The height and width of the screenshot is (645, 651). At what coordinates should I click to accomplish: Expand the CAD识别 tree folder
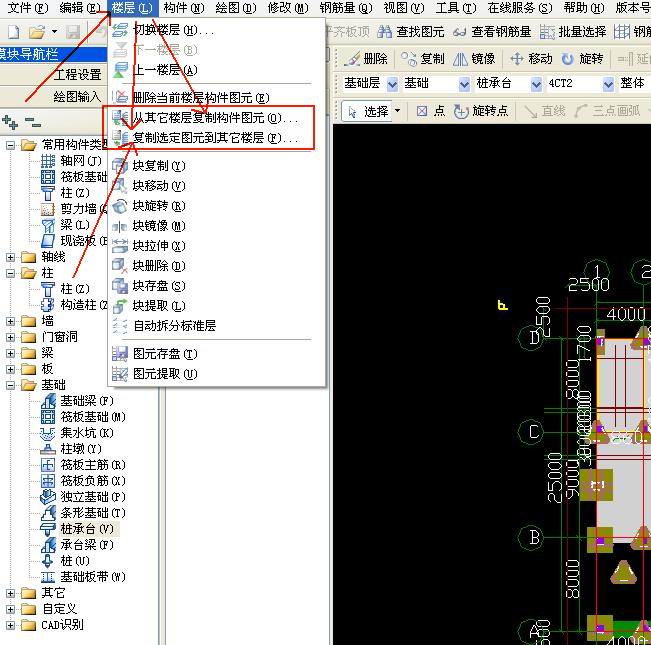click(x=10, y=625)
